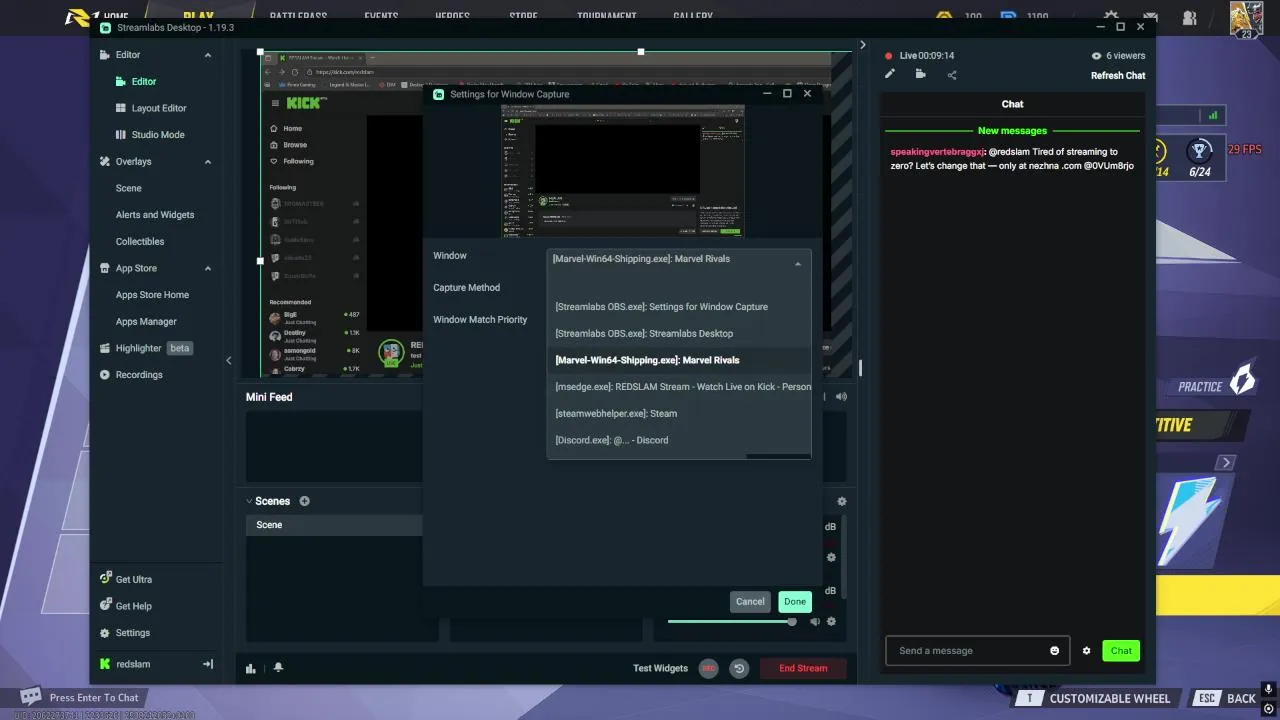Choose steamwebhelper Steam window option
Screen dimensions: 1280x720
point(679,413)
